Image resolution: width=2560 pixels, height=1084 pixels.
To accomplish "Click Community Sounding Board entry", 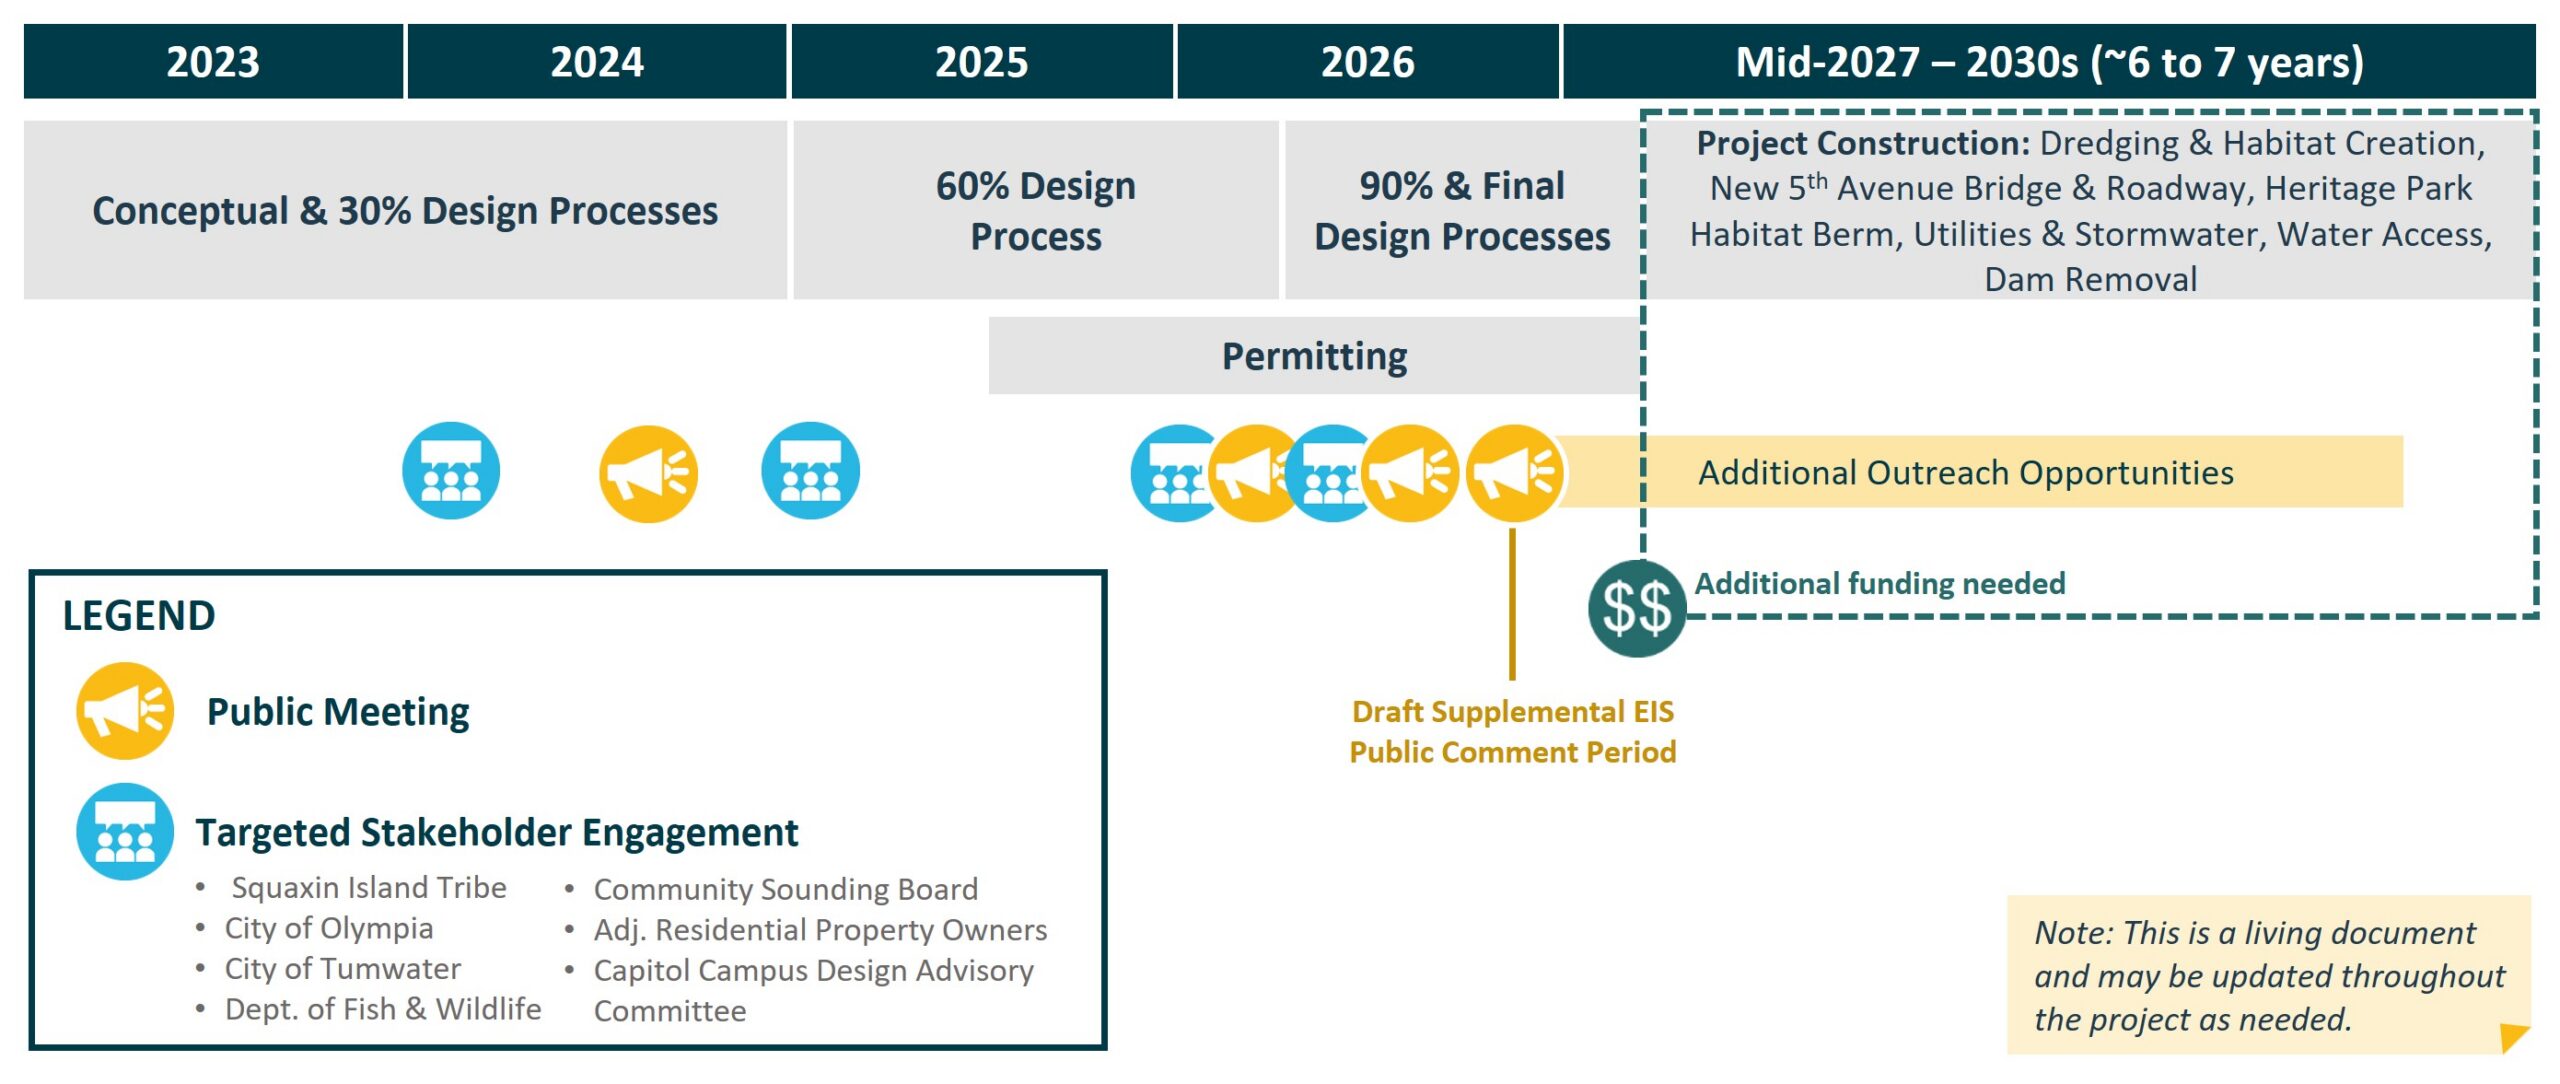I will point(786,889).
